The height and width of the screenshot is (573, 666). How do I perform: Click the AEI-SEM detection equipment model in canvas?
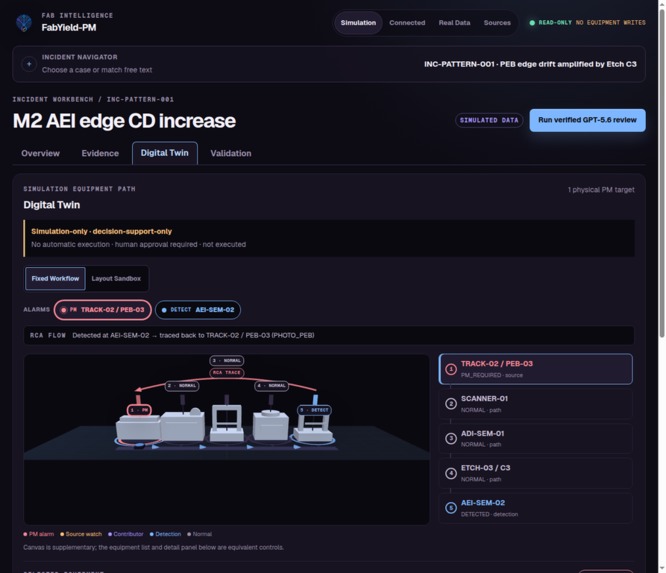pos(313,427)
